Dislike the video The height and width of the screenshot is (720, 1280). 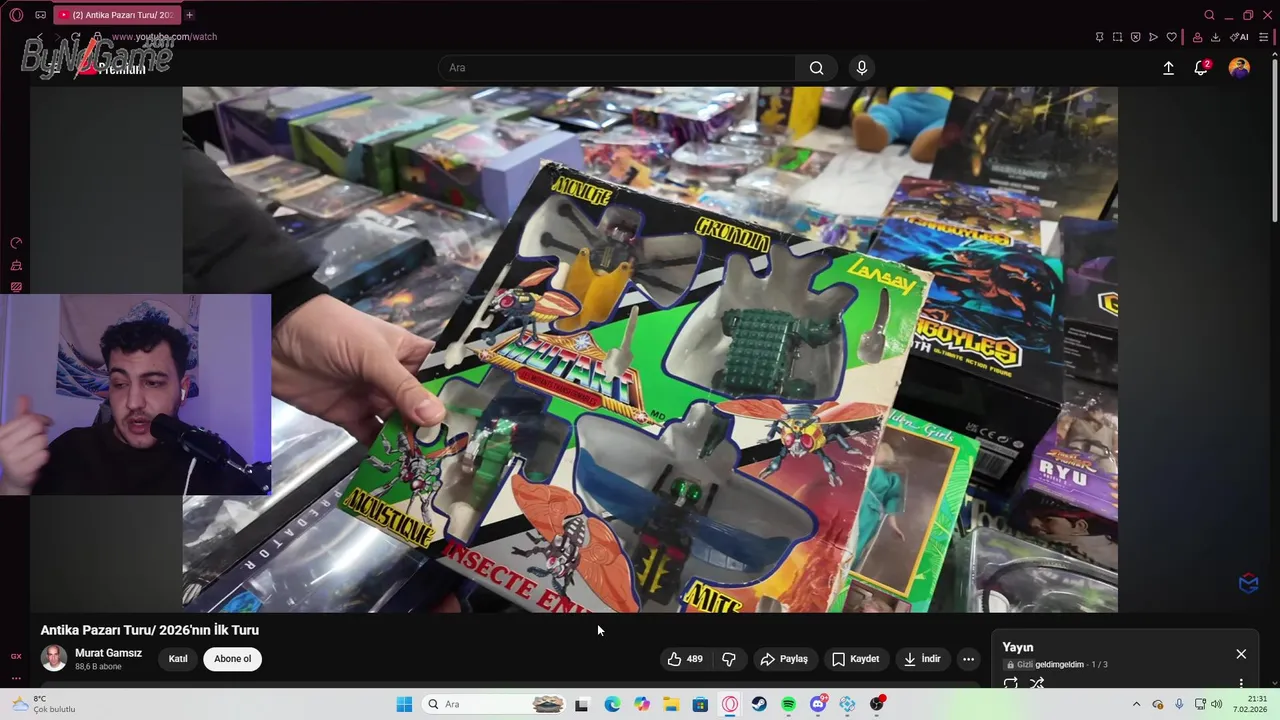(729, 659)
